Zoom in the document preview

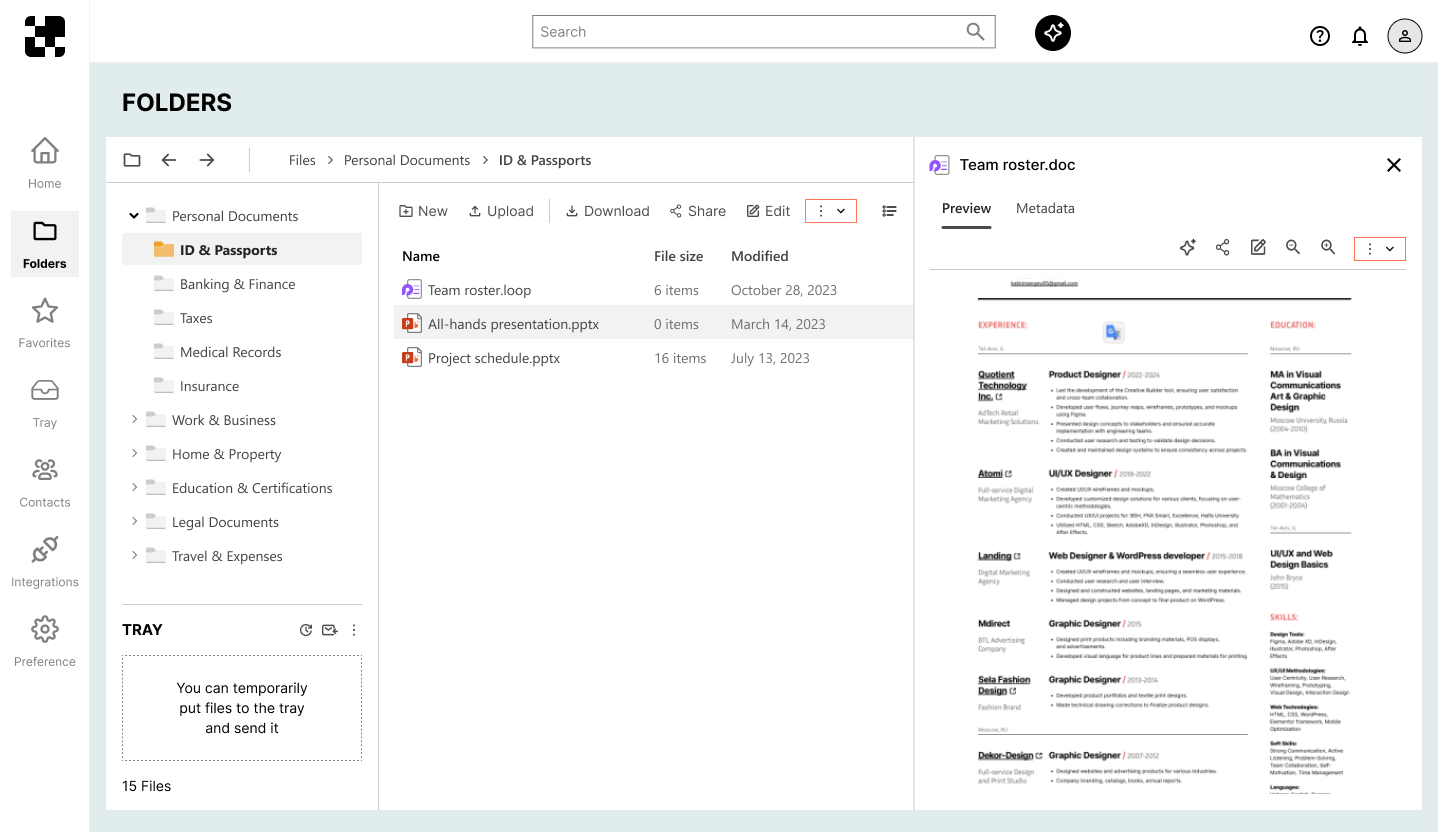pyautogui.click(x=1328, y=248)
